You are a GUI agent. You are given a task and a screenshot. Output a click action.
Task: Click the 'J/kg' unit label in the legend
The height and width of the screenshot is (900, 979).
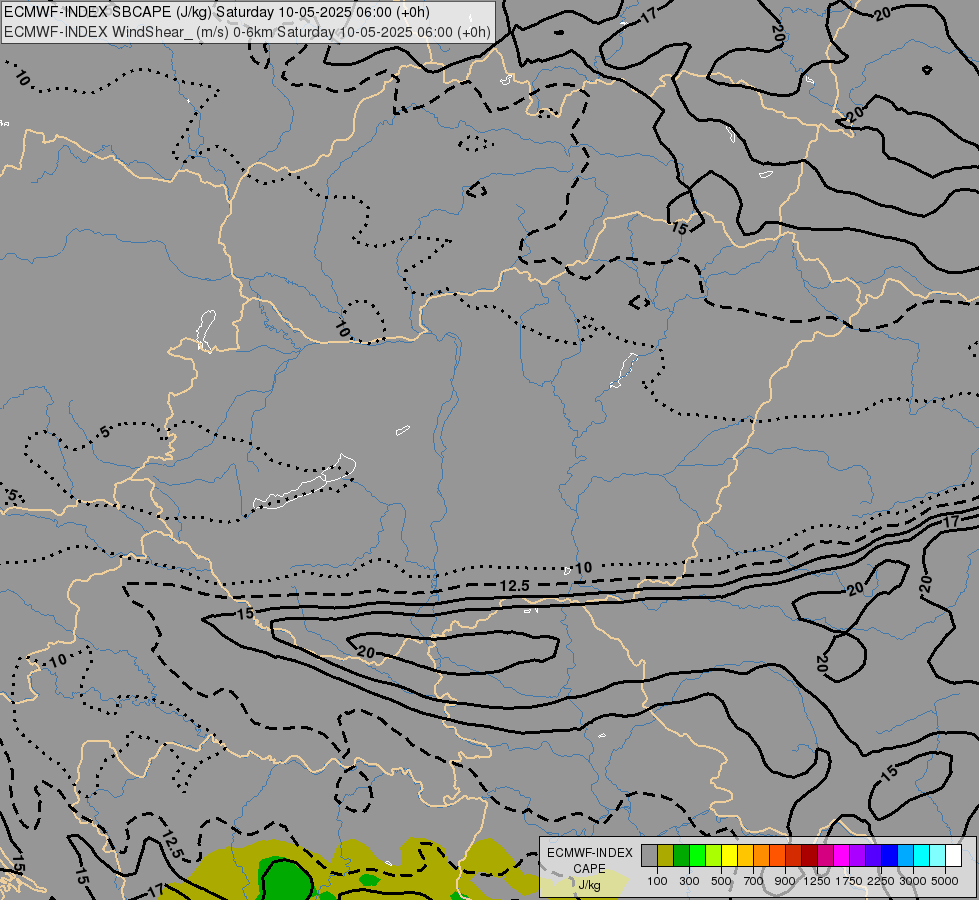click(x=589, y=885)
